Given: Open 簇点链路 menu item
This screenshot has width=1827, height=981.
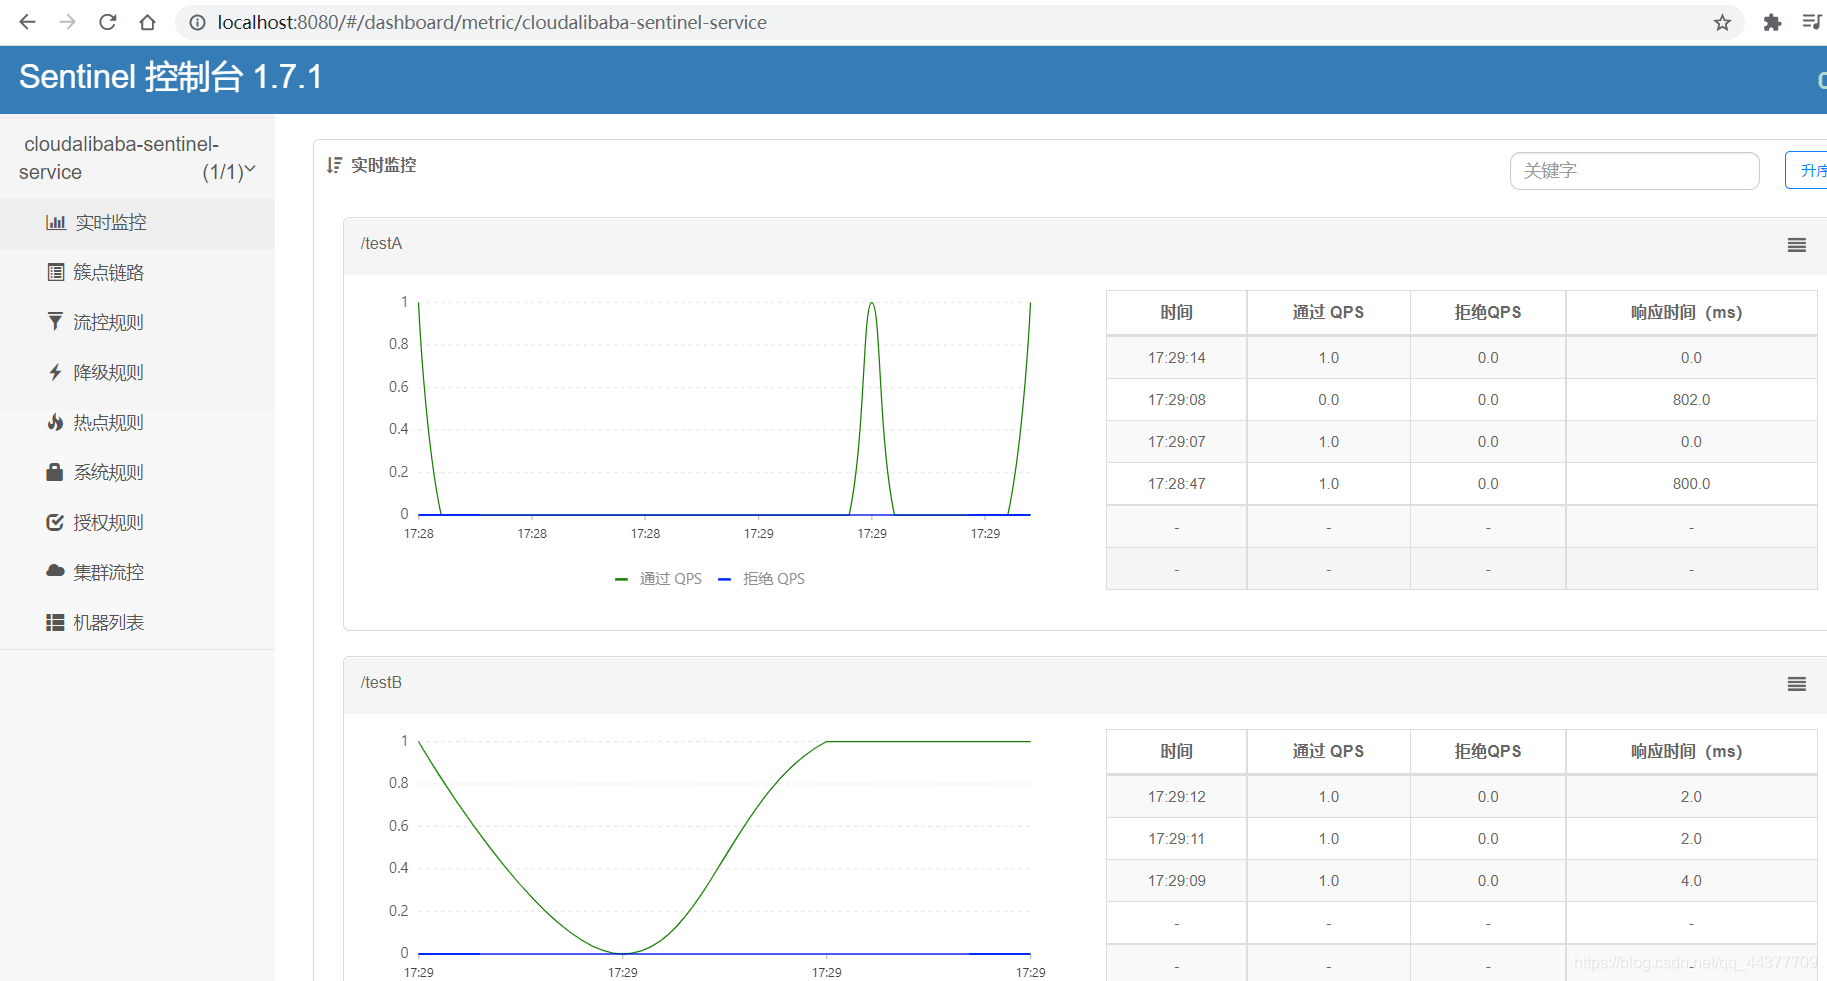Looking at the screenshot, I should coord(137,272).
